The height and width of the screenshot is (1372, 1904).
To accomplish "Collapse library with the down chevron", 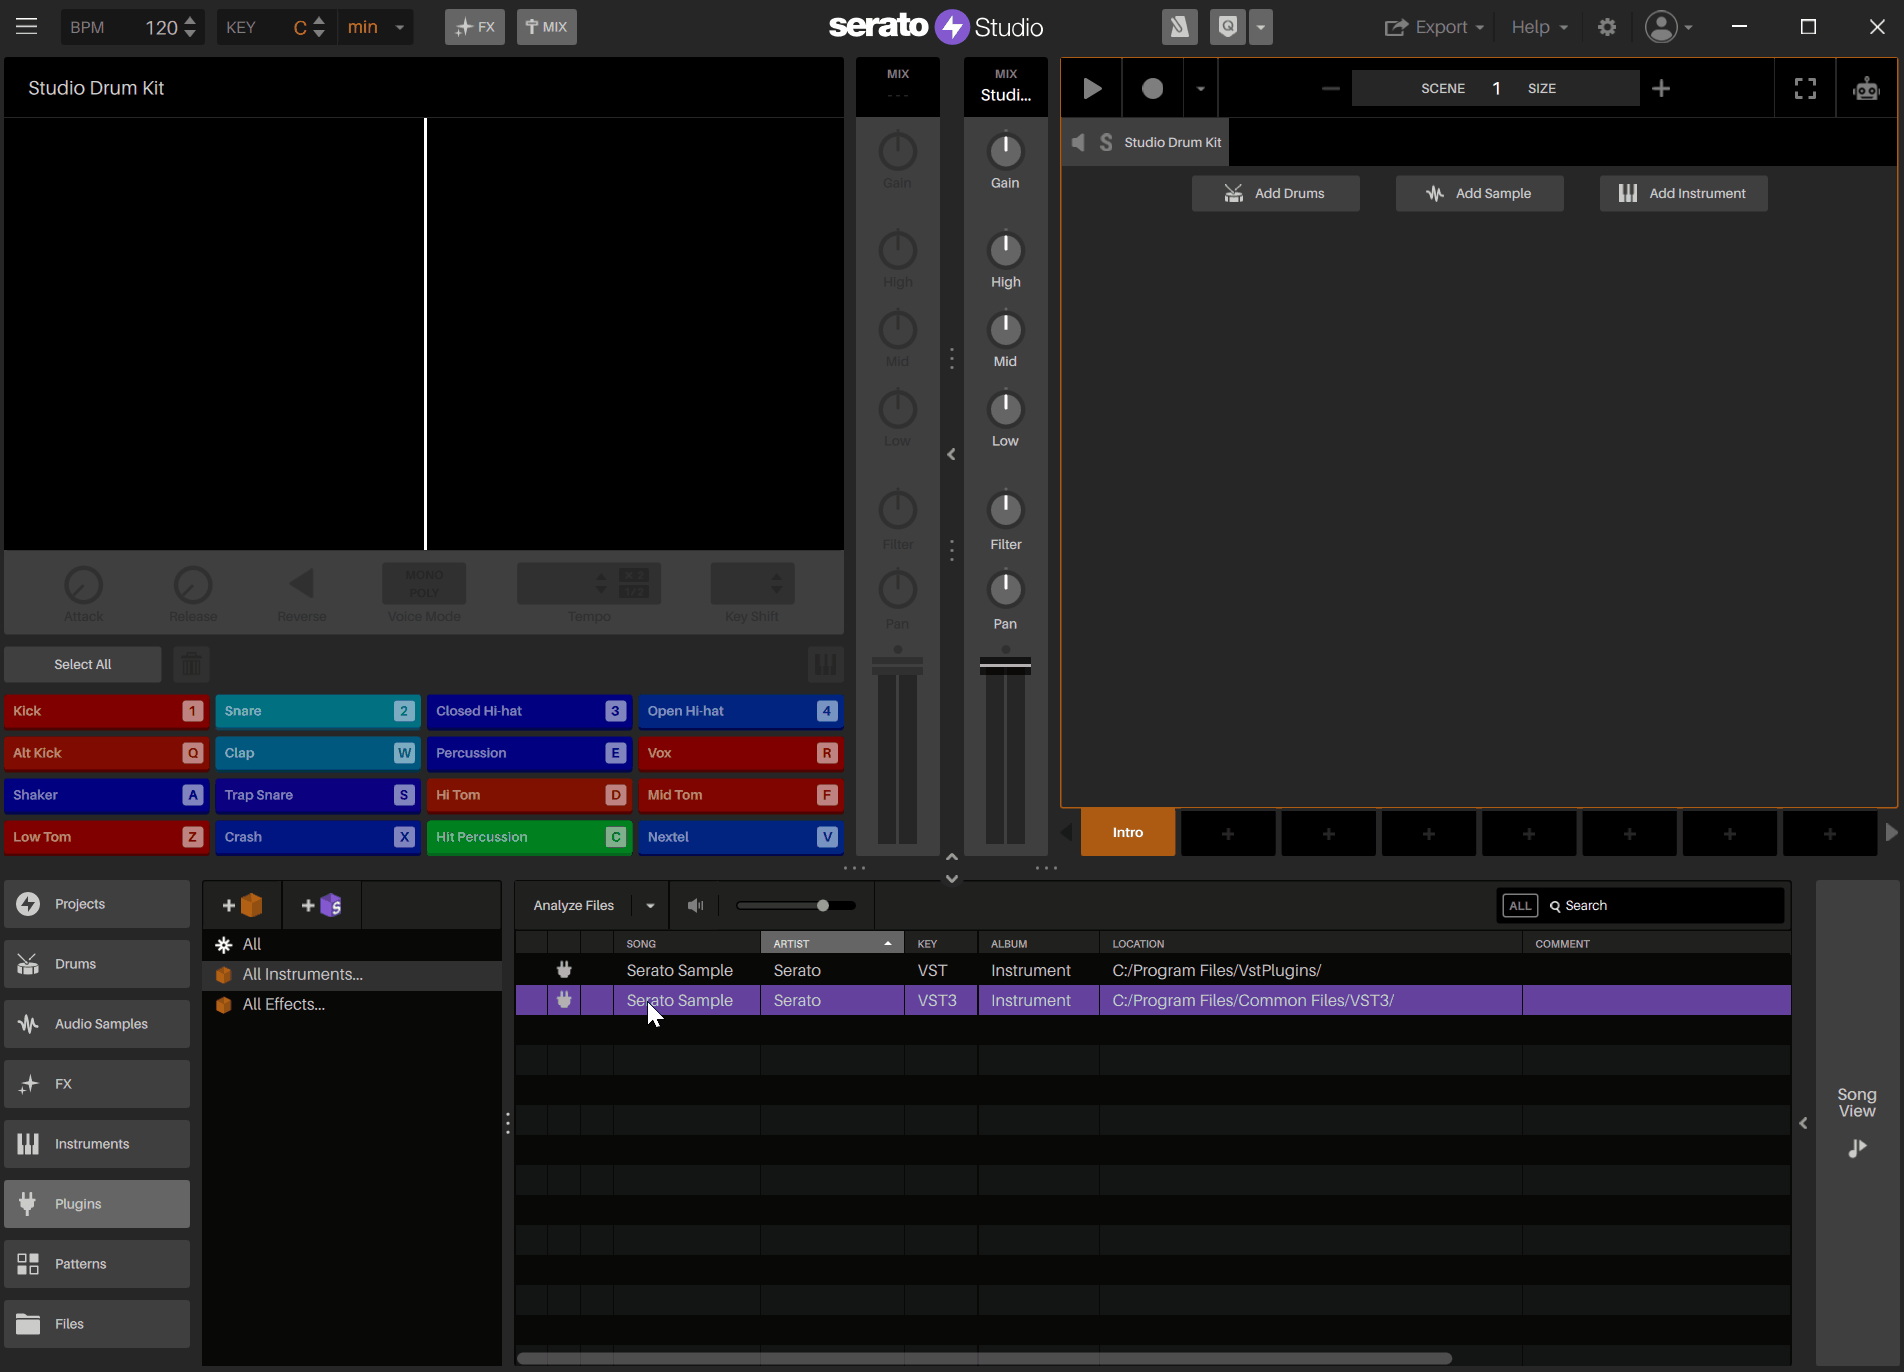I will 951,879.
